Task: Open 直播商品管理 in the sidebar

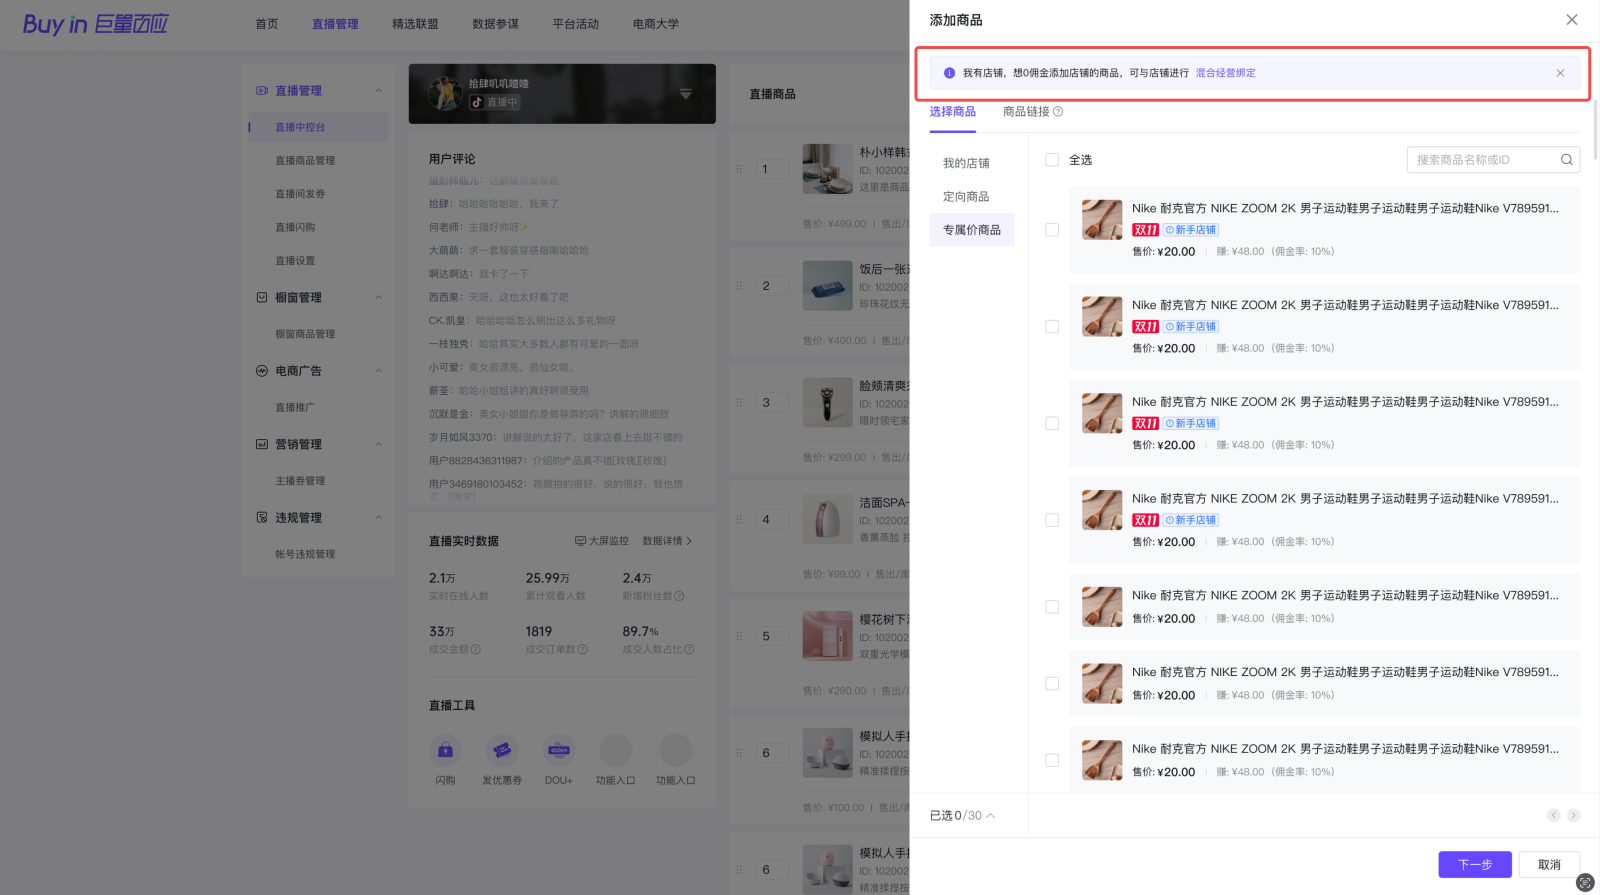Action: 305,161
